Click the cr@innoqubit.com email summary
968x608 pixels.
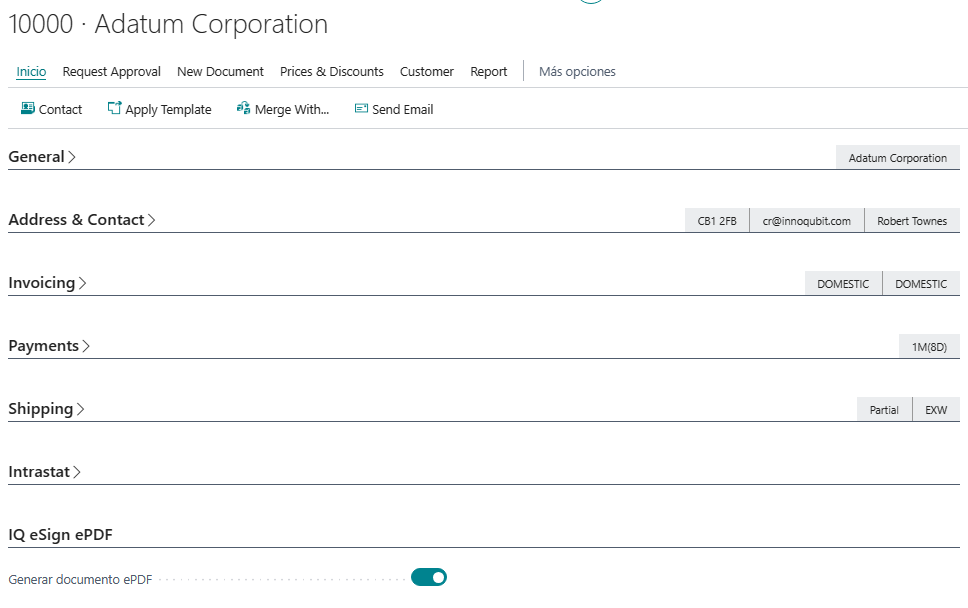pos(806,221)
